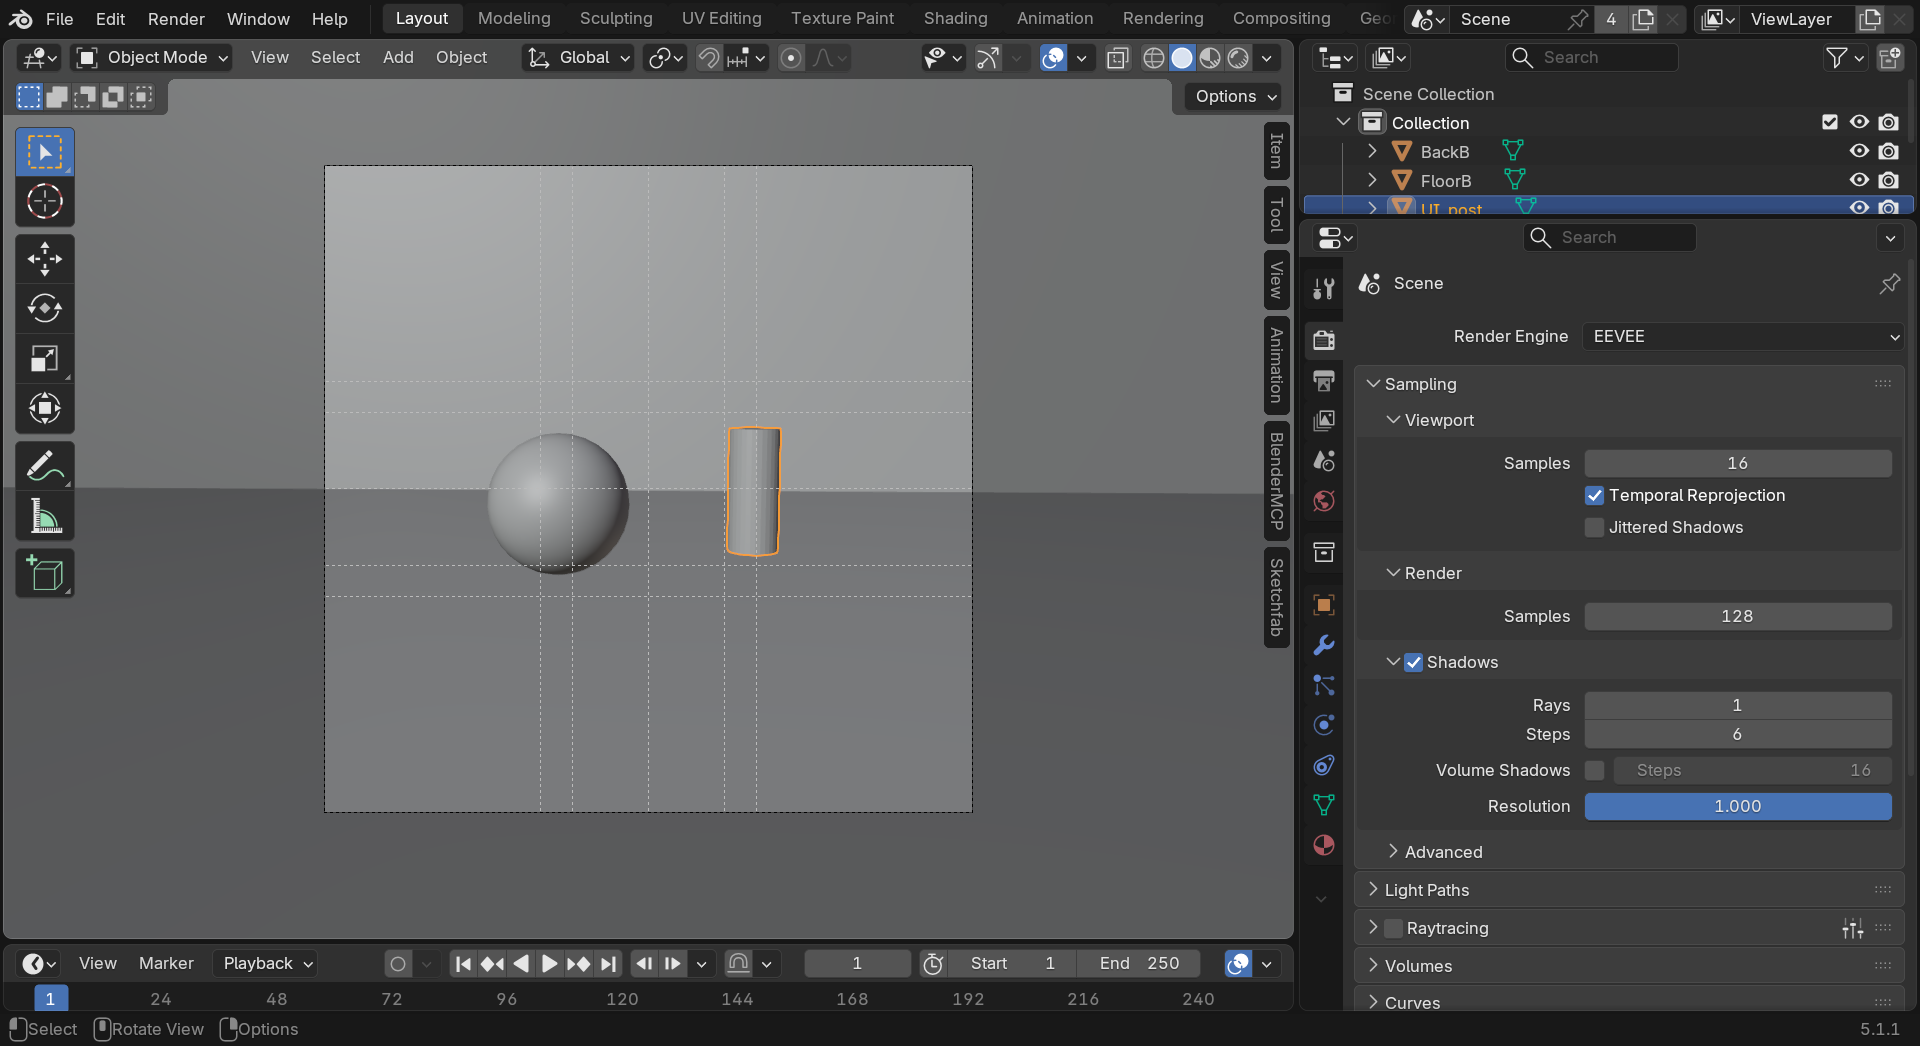
Task: Open the viewport Options dropdown
Action: point(1234,96)
